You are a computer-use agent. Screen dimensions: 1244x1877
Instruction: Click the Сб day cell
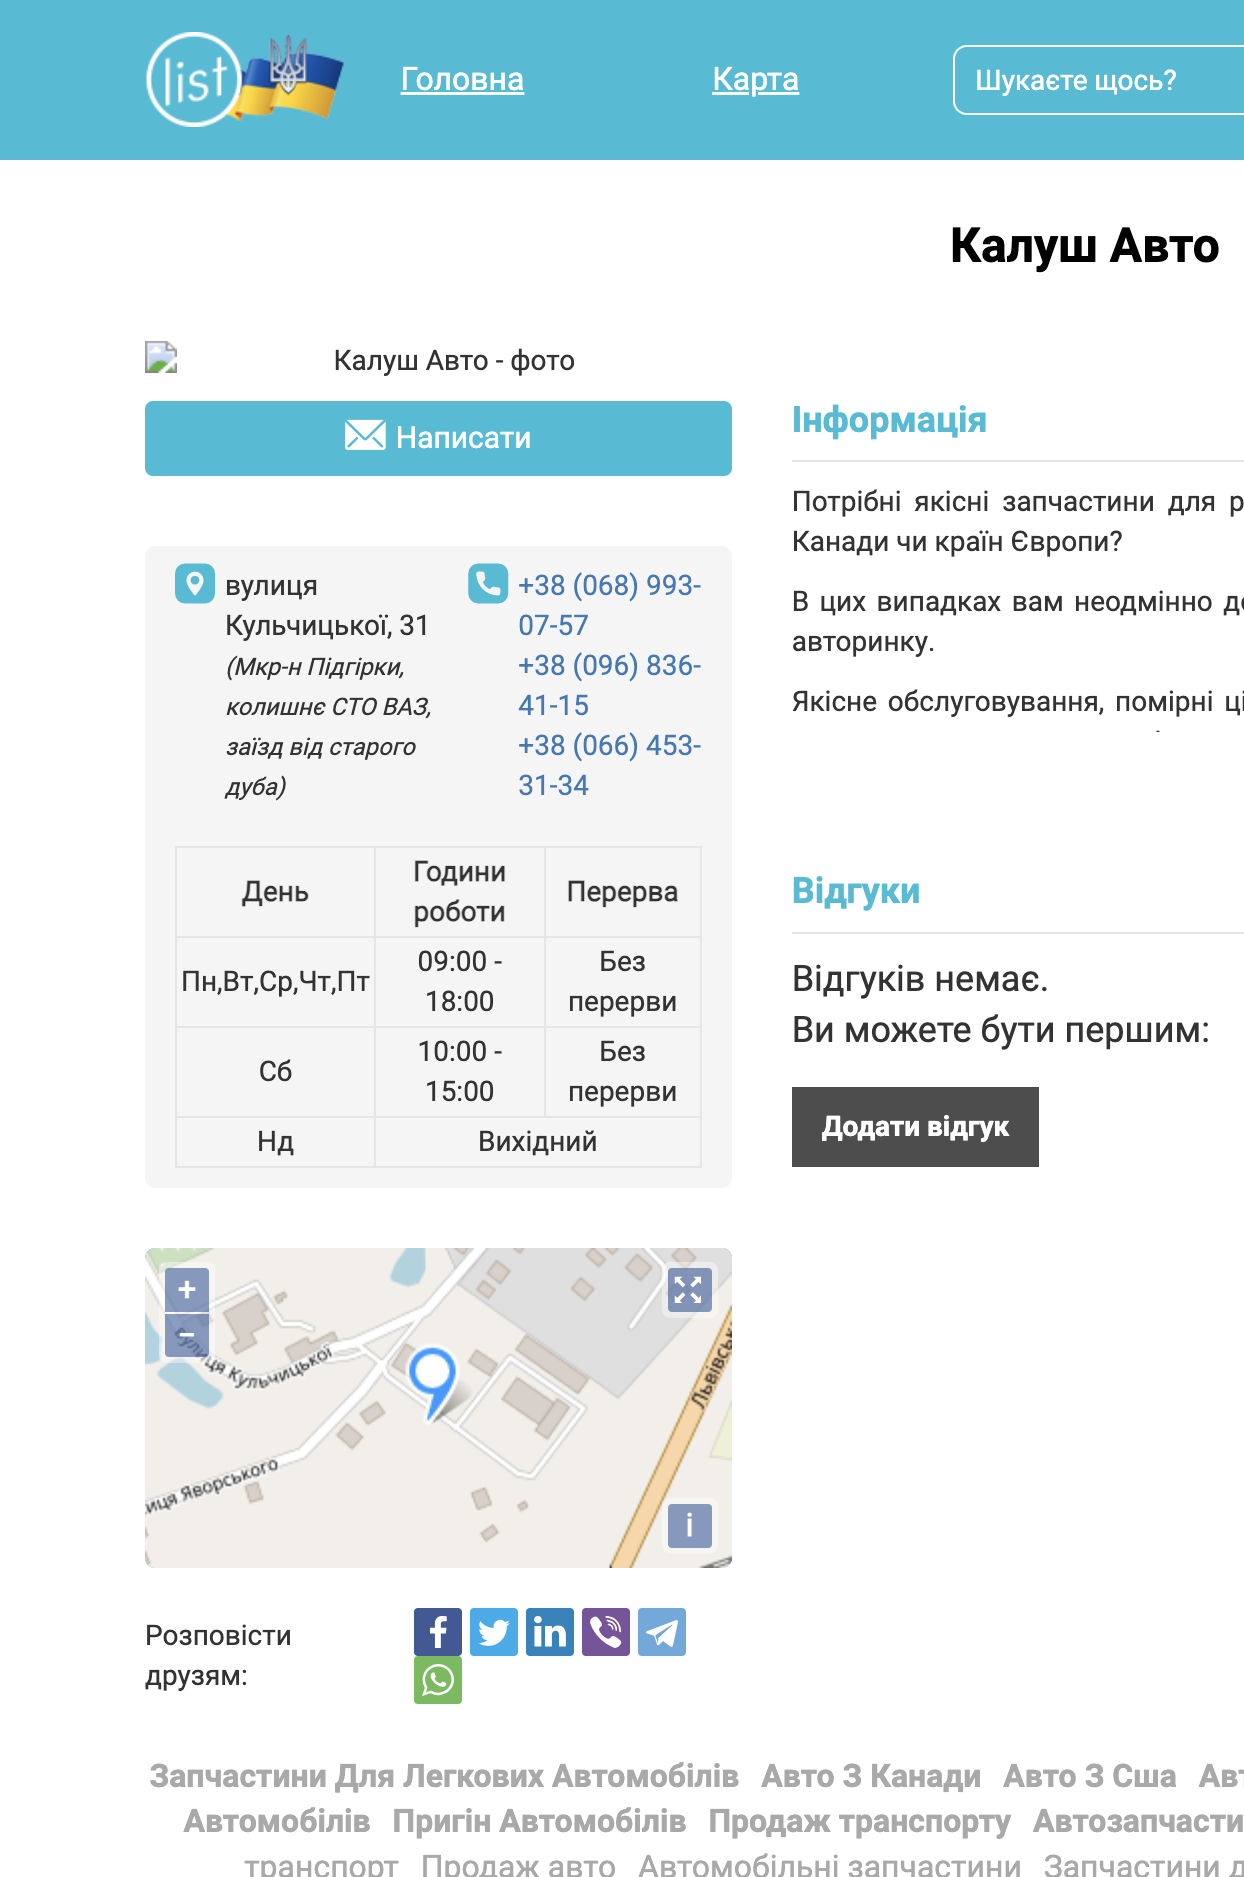[275, 1072]
